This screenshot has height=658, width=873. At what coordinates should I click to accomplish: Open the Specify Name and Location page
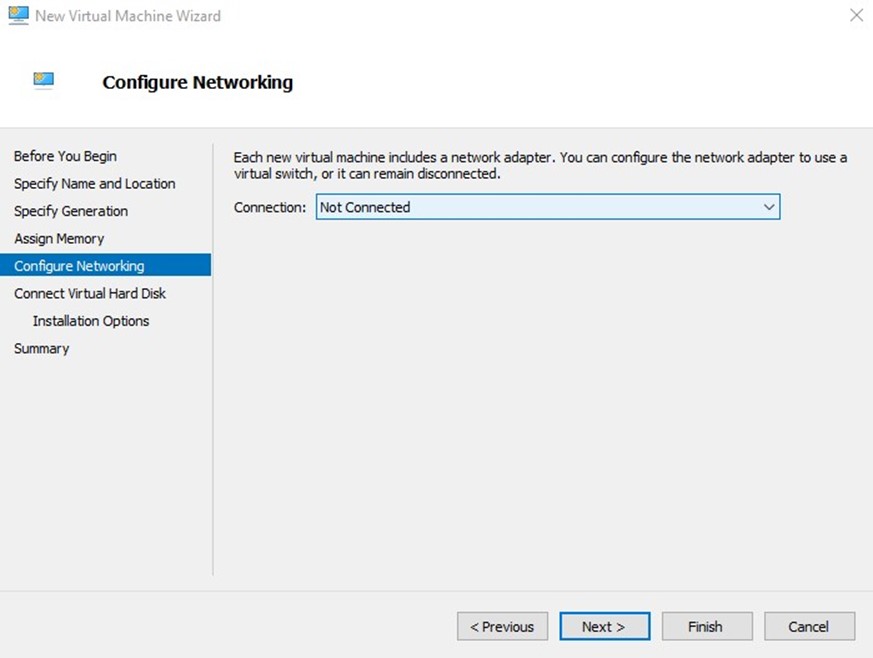(x=94, y=184)
